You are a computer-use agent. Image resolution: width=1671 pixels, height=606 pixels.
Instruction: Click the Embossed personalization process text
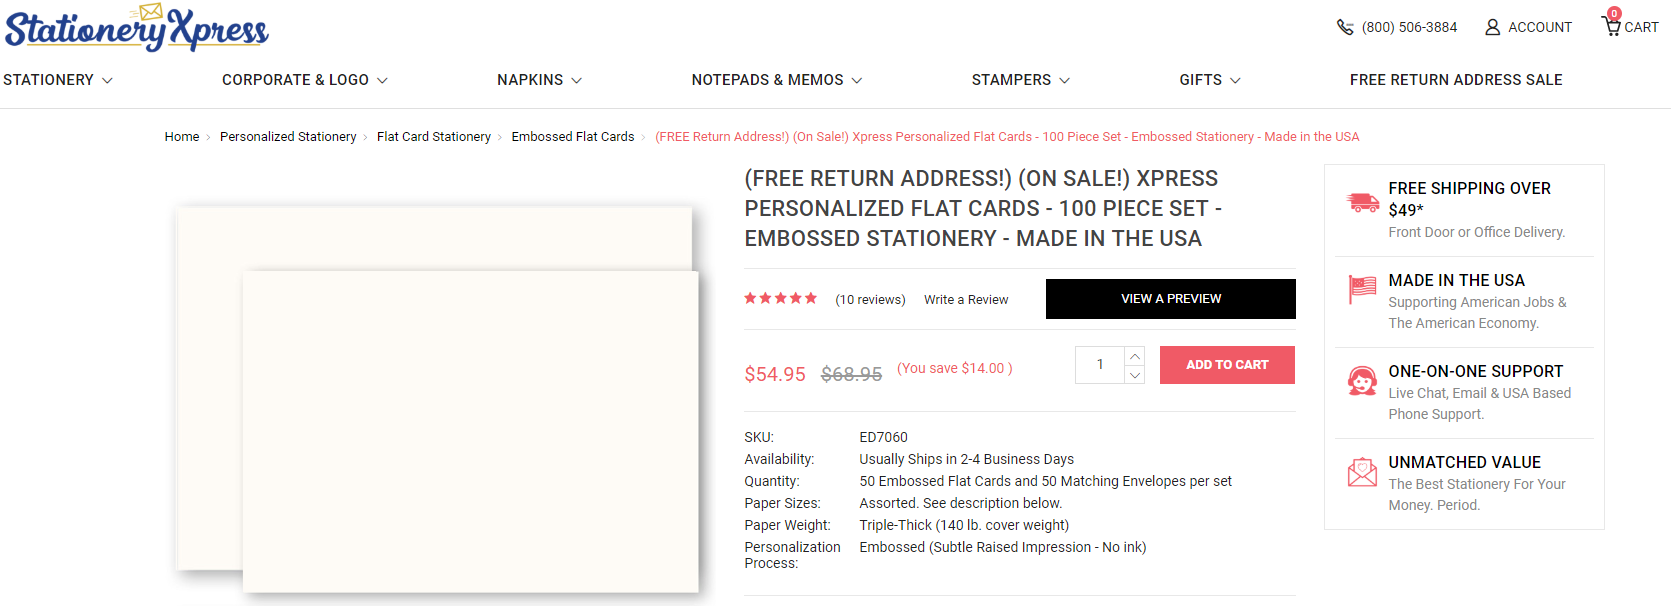(1003, 547)
